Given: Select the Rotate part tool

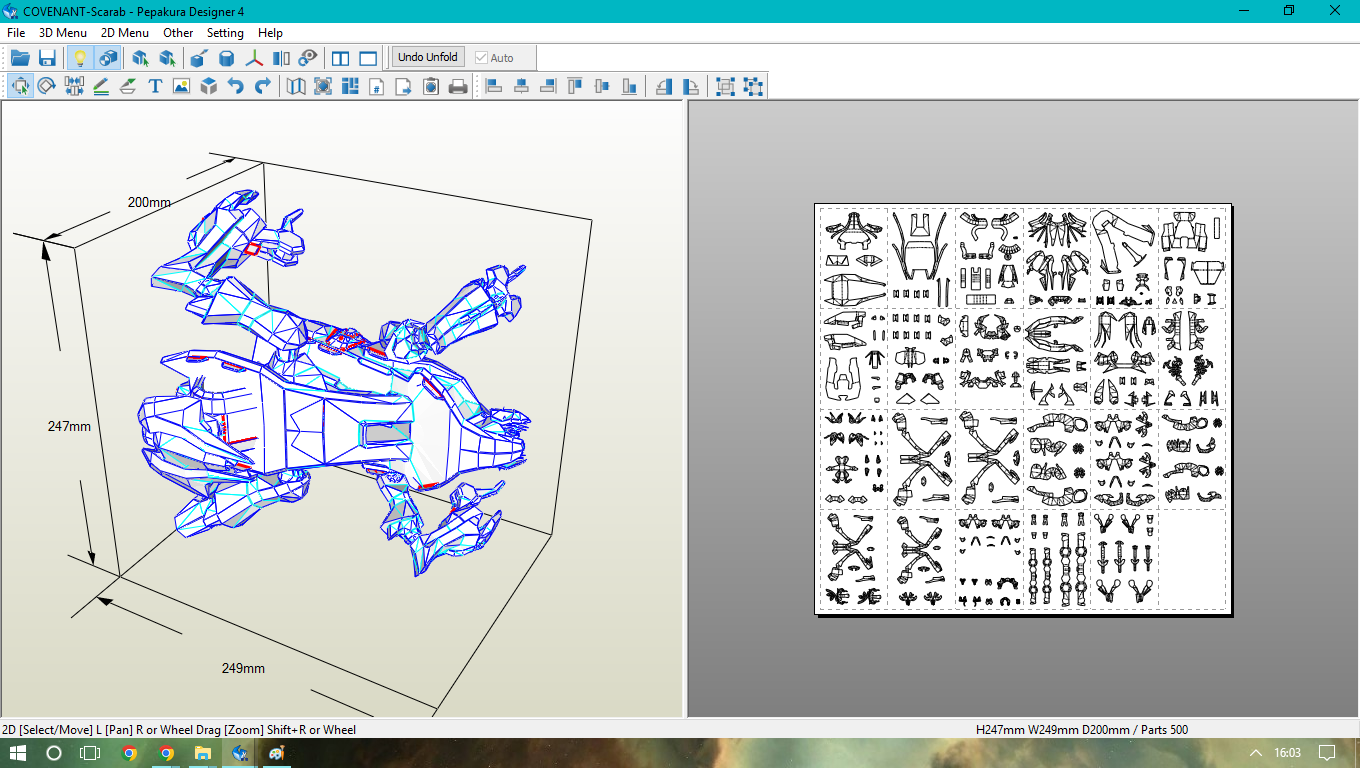Looking at the screenshot, I should pos(46,87).
